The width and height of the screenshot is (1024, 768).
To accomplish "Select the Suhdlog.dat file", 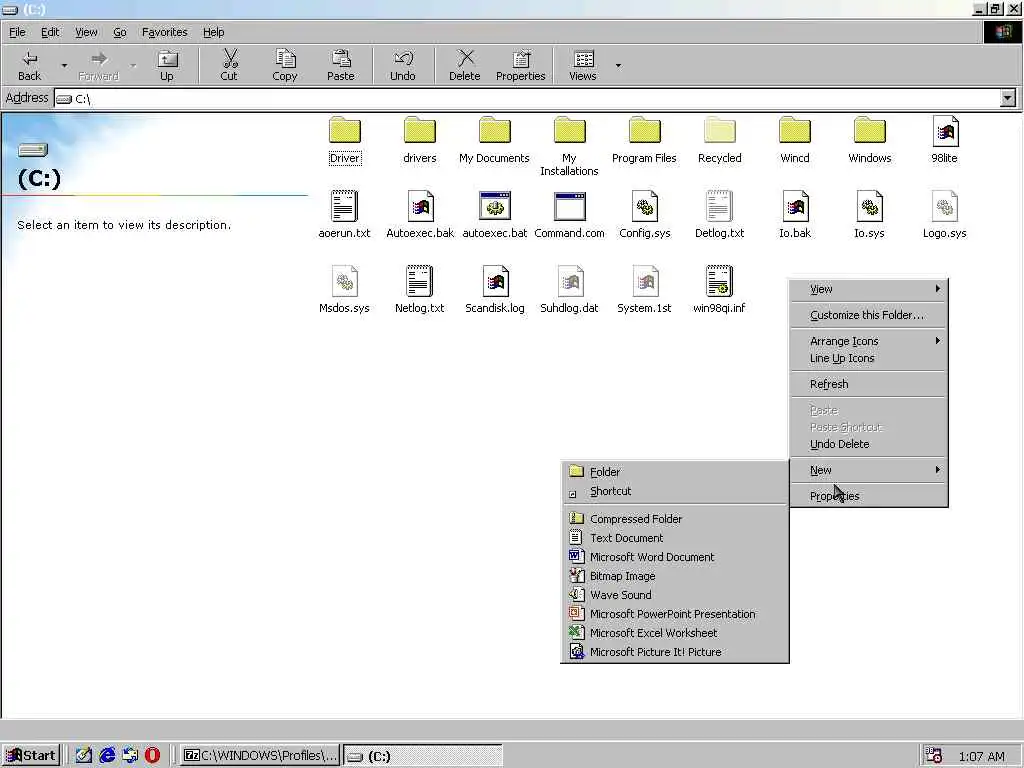I will point(569,290).
